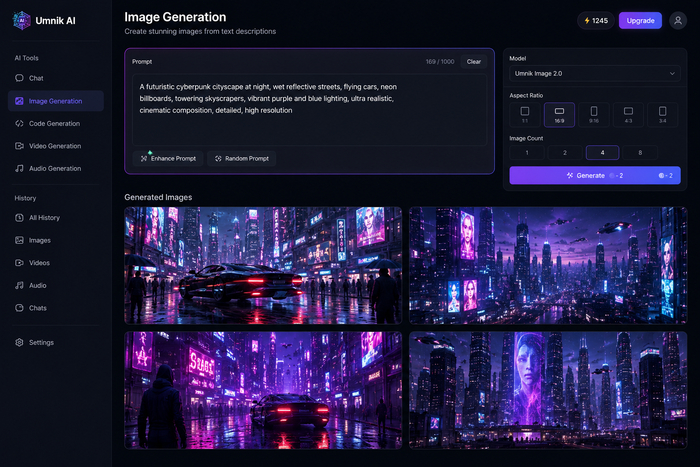The width and height of the screenshot is (700, 467).
Task: Open Audio history entry
Action: pos(56,285)
